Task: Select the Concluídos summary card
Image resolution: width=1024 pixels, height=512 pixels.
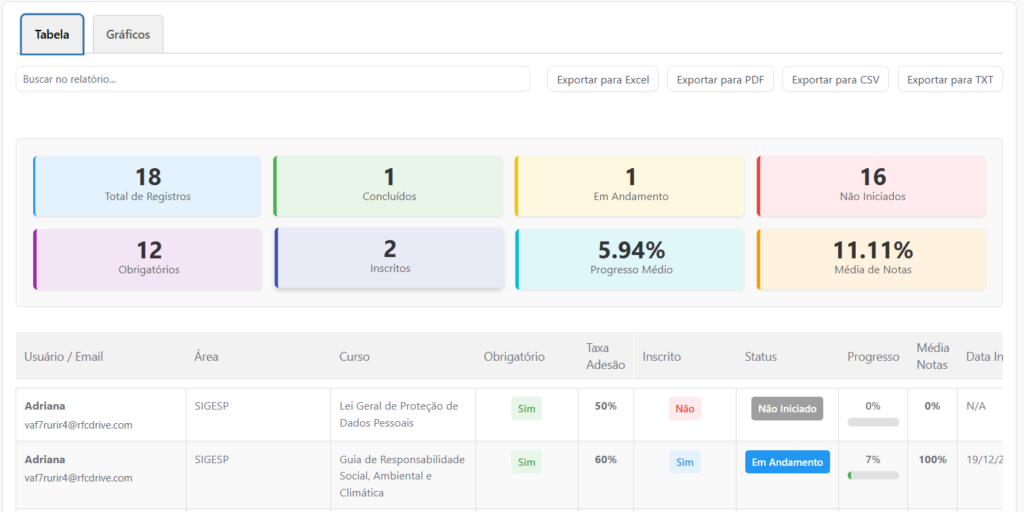Action: coord(389,186)
